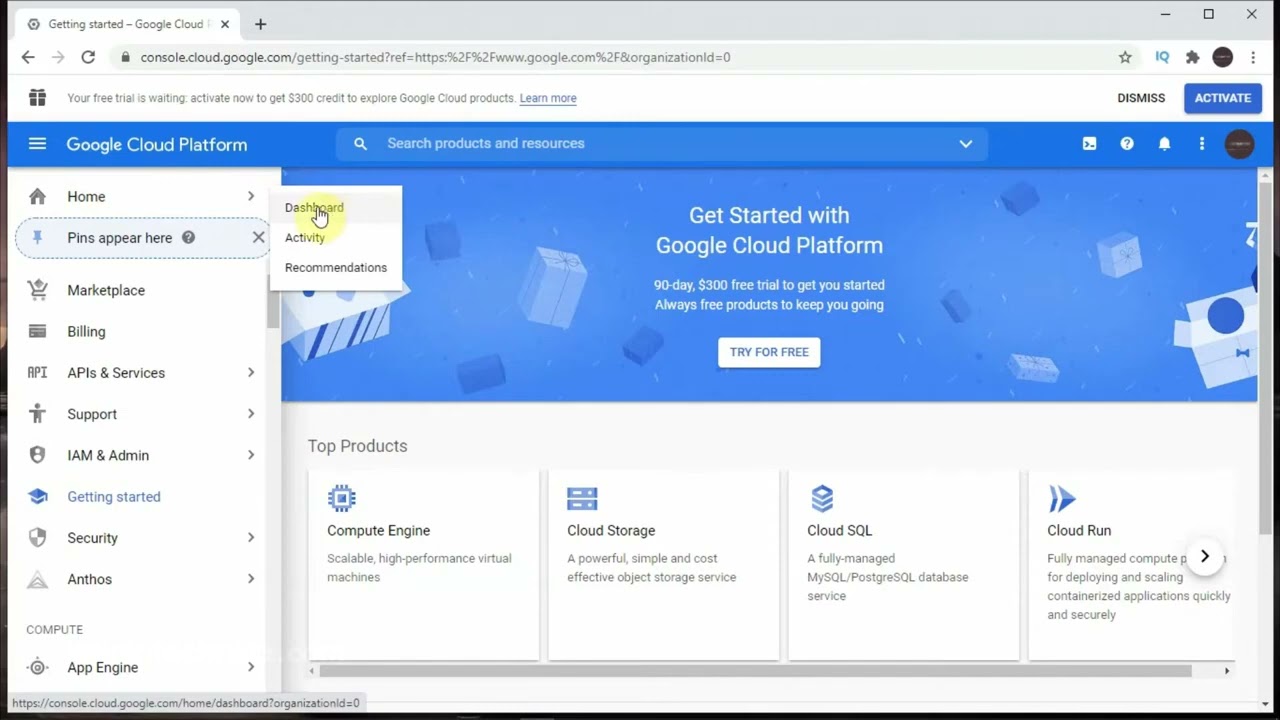Click the ACTIVATE button

point(1222,98)
